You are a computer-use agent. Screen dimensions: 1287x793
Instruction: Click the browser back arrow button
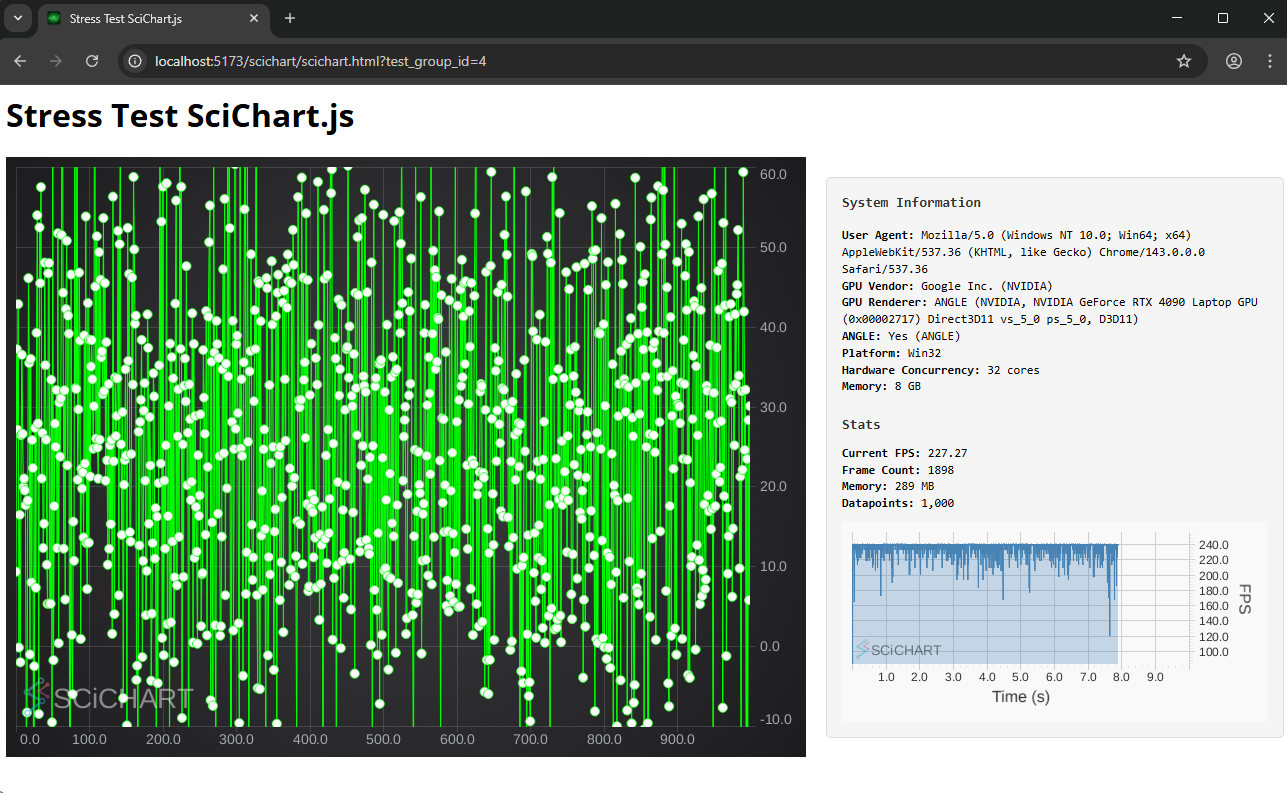click(x=20, y=61)
